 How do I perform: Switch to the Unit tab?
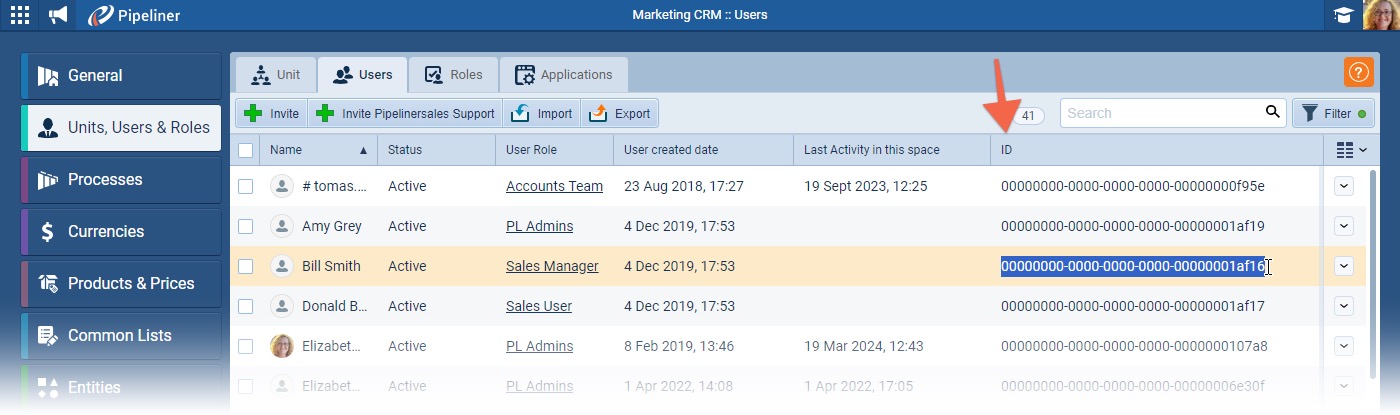pyautogui.click(x=276, y=75)
